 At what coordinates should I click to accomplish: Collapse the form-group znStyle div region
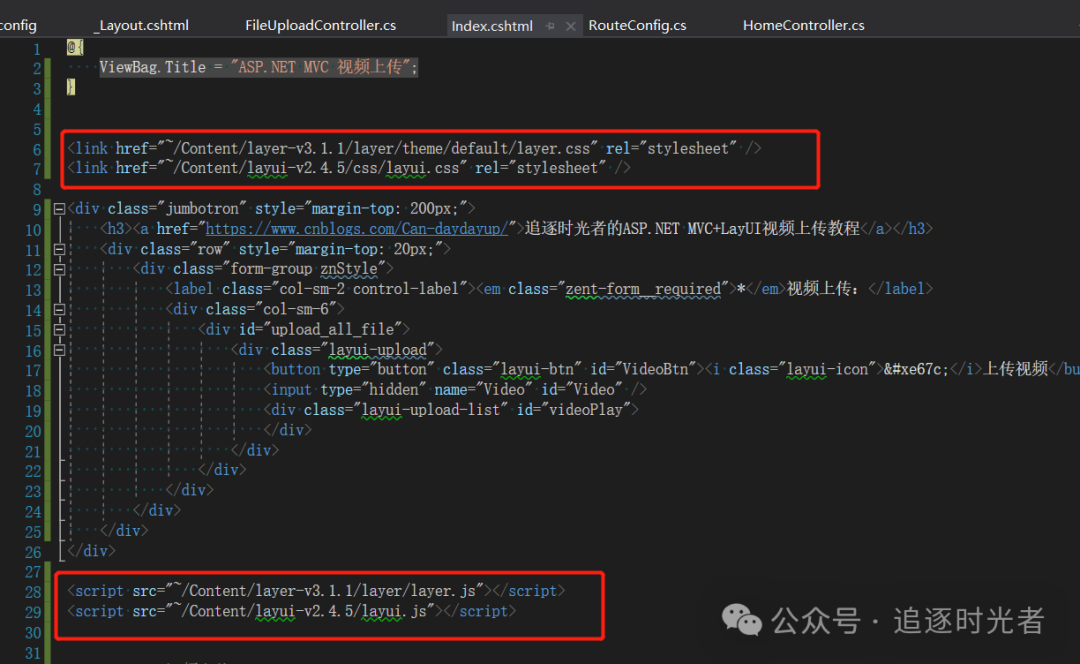pos(59,268)
